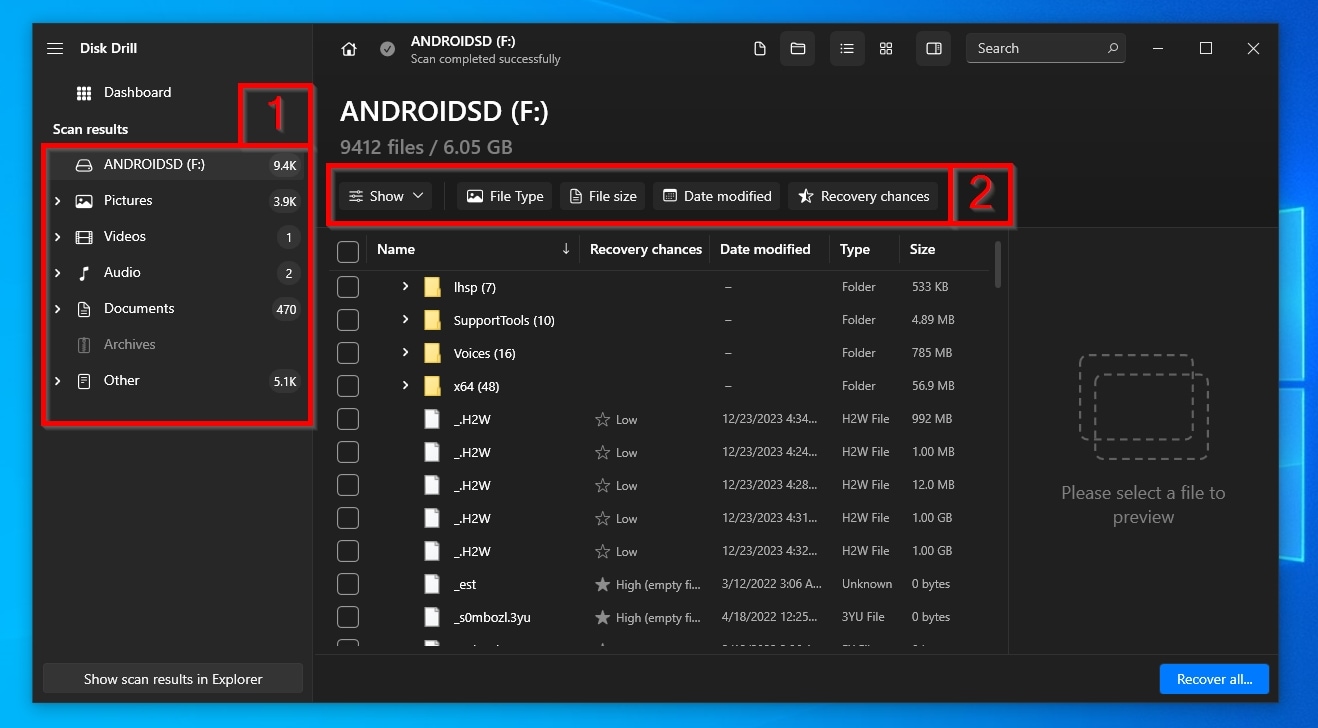The image size is (1318, 728).
Task: Expand the Voices folder row
Action: [x=405, y=353]
